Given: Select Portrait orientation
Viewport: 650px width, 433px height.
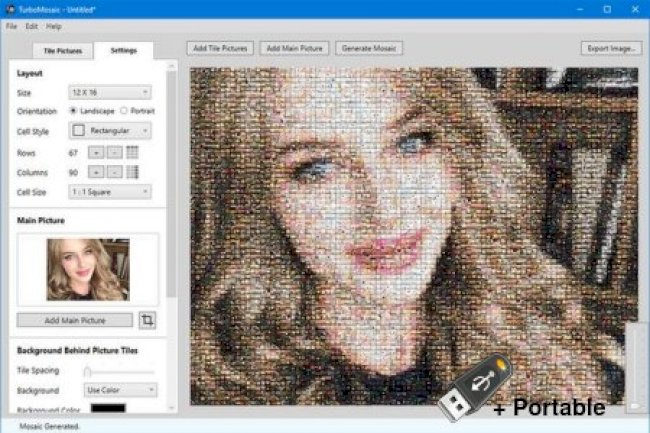Looking at the screenshot, I should 123,111.
